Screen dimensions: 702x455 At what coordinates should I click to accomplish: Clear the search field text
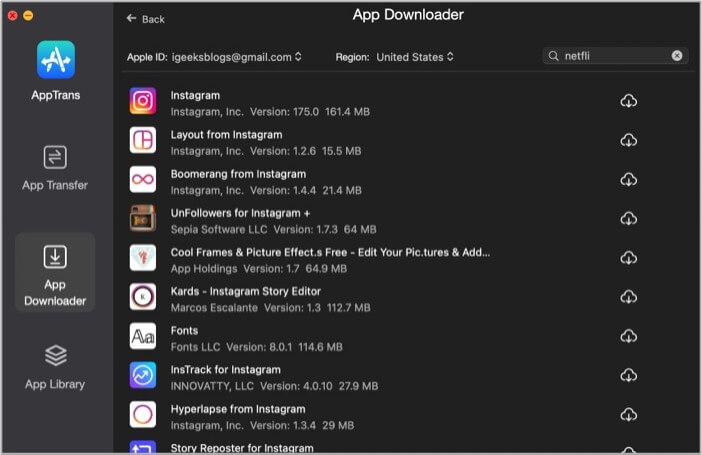tap(677, 56)
